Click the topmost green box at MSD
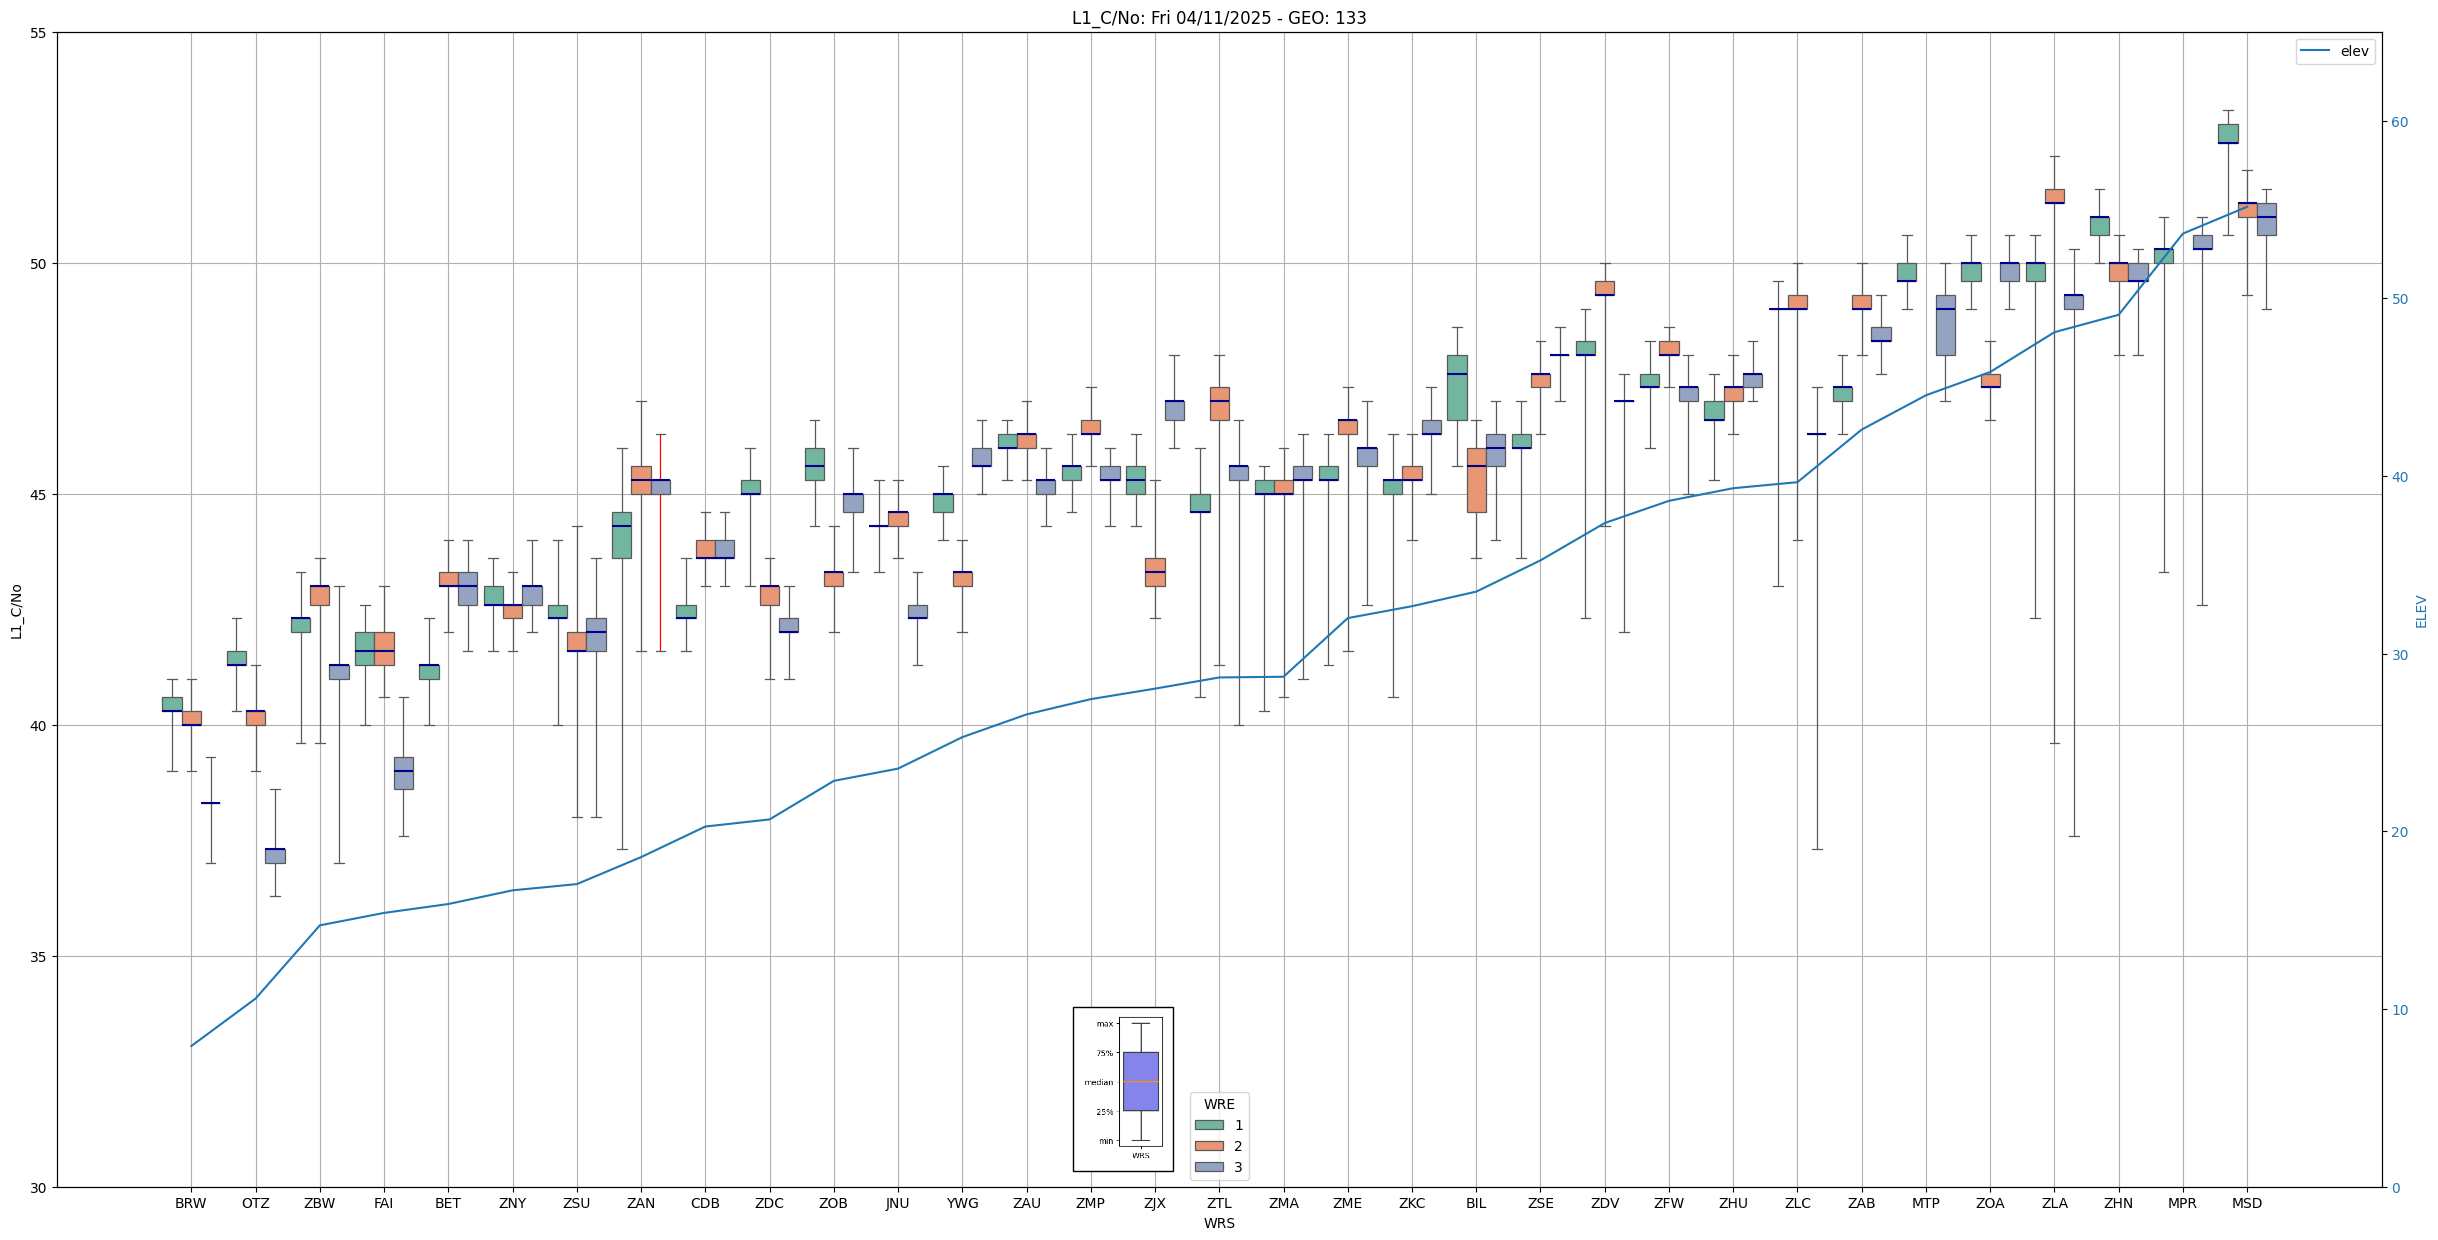 2227,133
